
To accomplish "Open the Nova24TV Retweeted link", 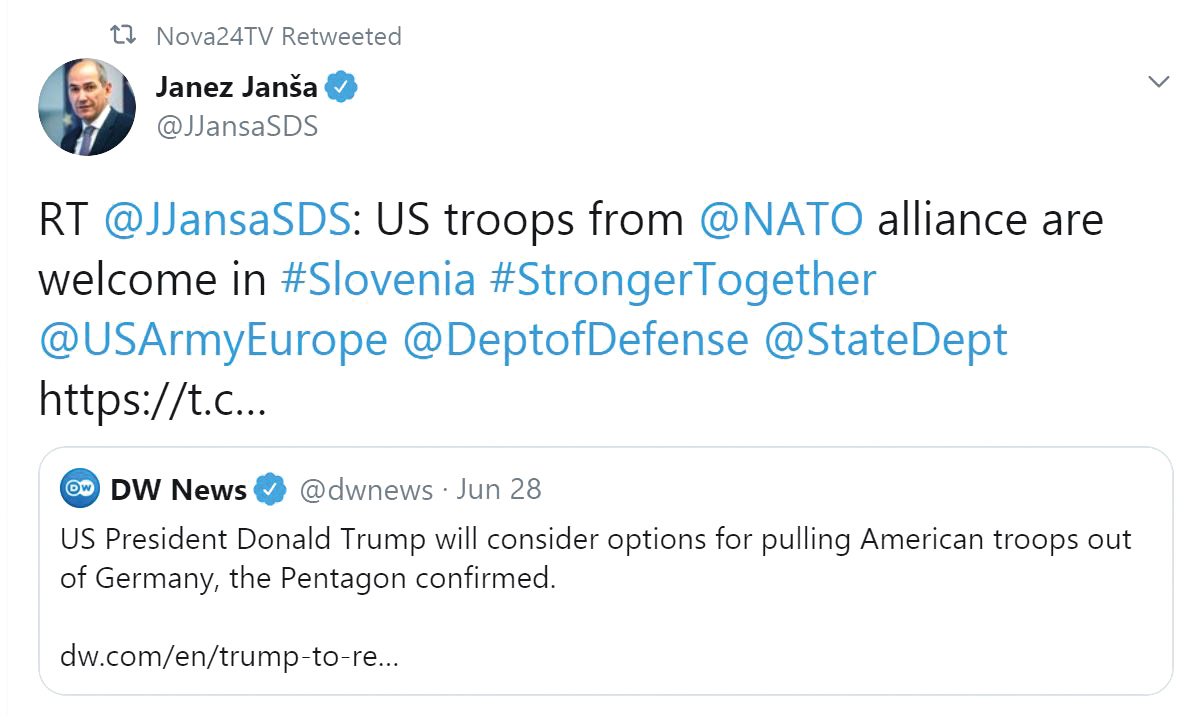I will (278, 37).
